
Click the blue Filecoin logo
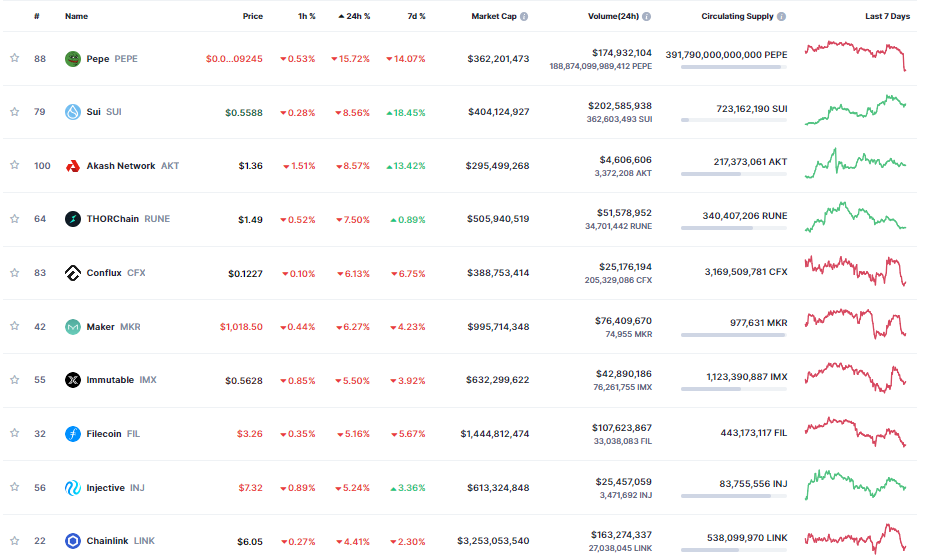(73, 434)
